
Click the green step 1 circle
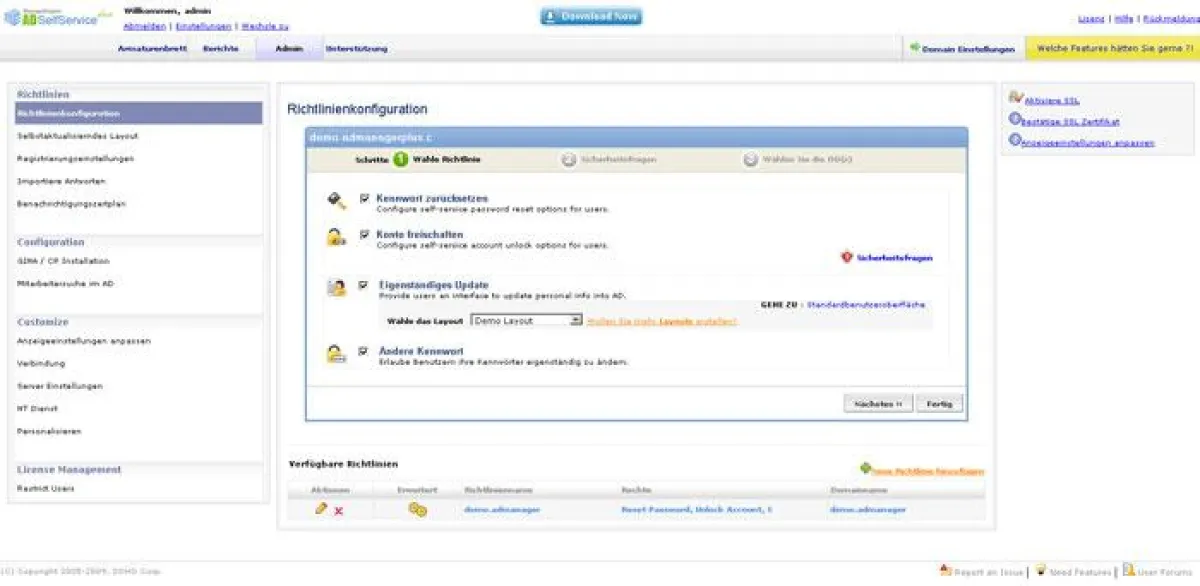point(400,159)
